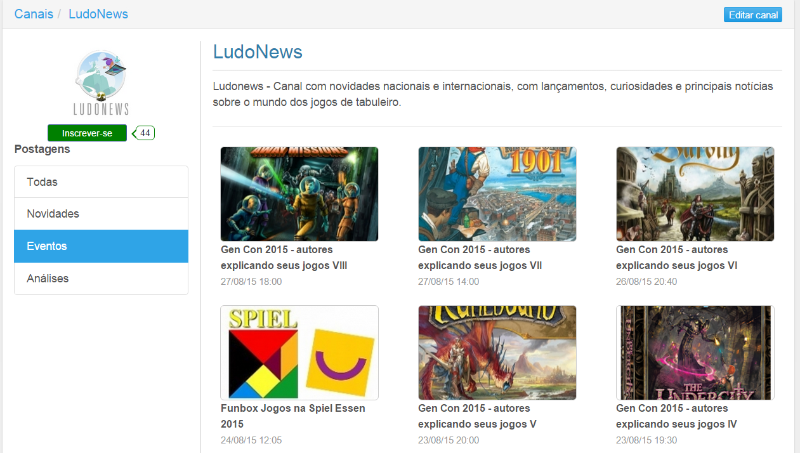The image size is (800, 453).
Task: Select the Análises posts filter
Action: coord(101,278)
